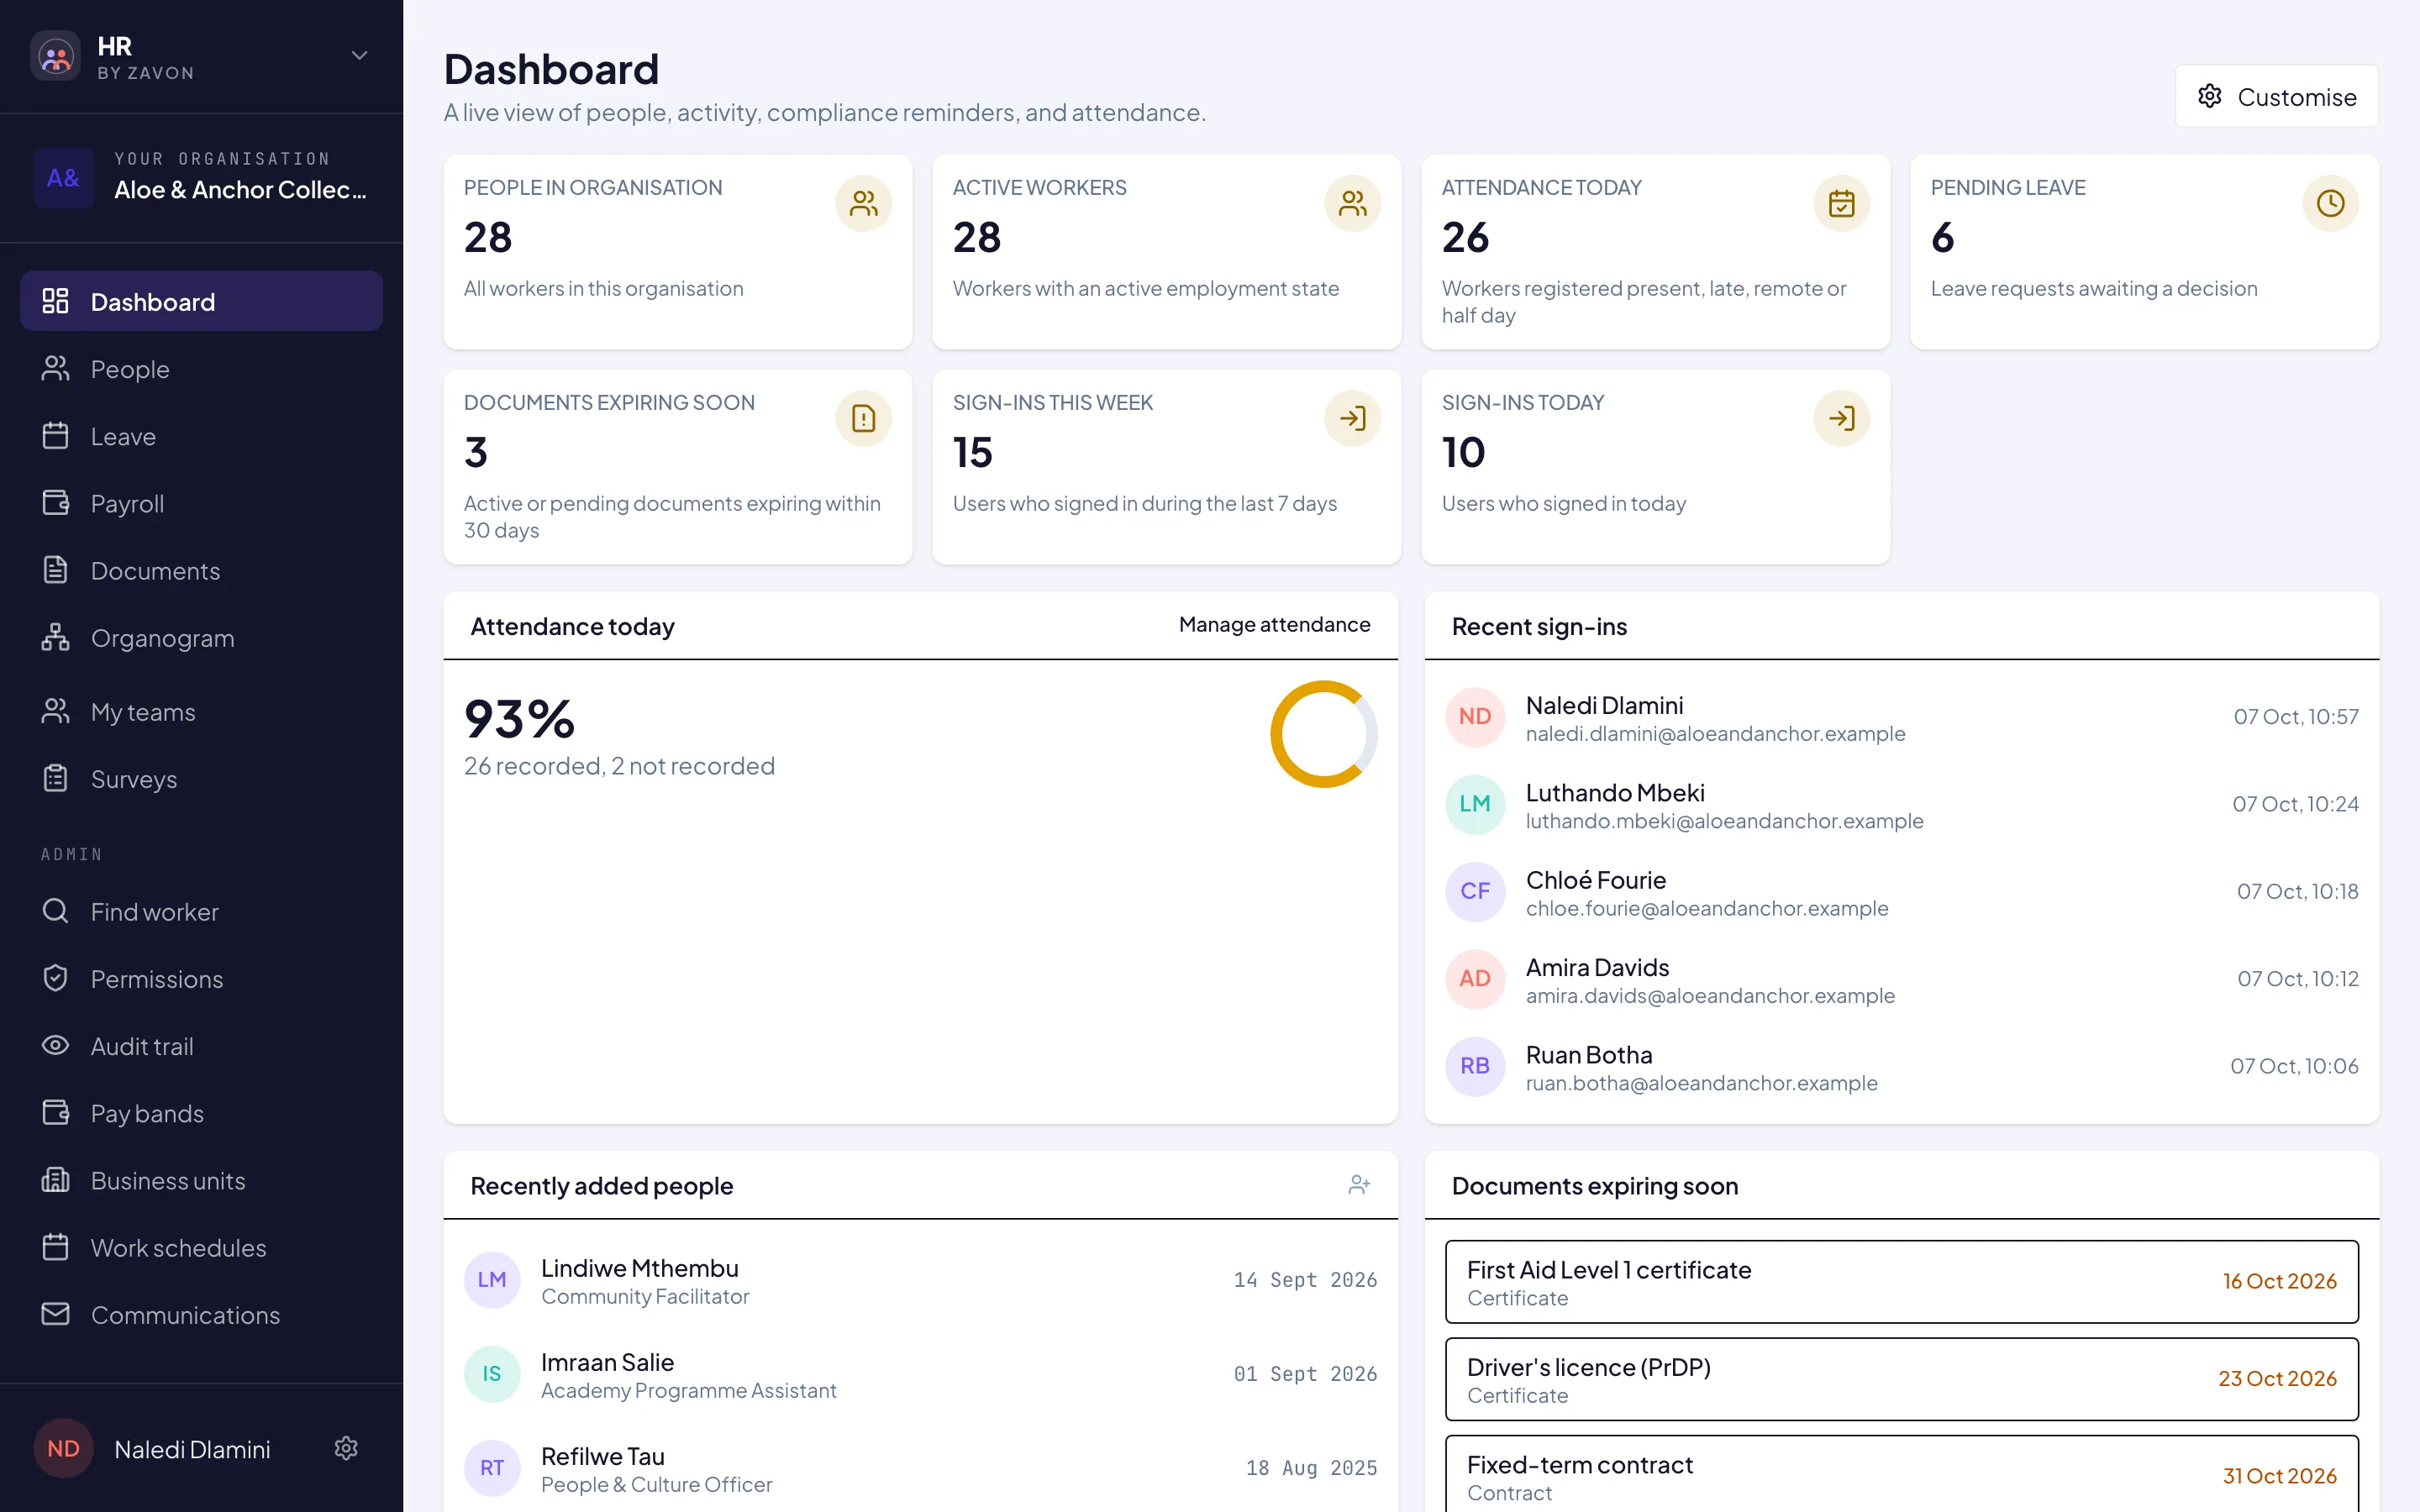Open My teams menu label
Viewport: 2420px width, 1512px height.
143,712
